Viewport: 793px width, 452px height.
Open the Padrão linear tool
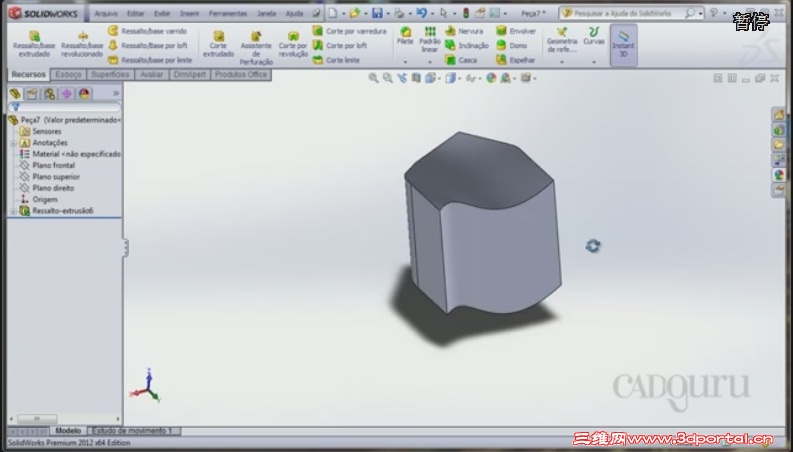click(429, 39)
